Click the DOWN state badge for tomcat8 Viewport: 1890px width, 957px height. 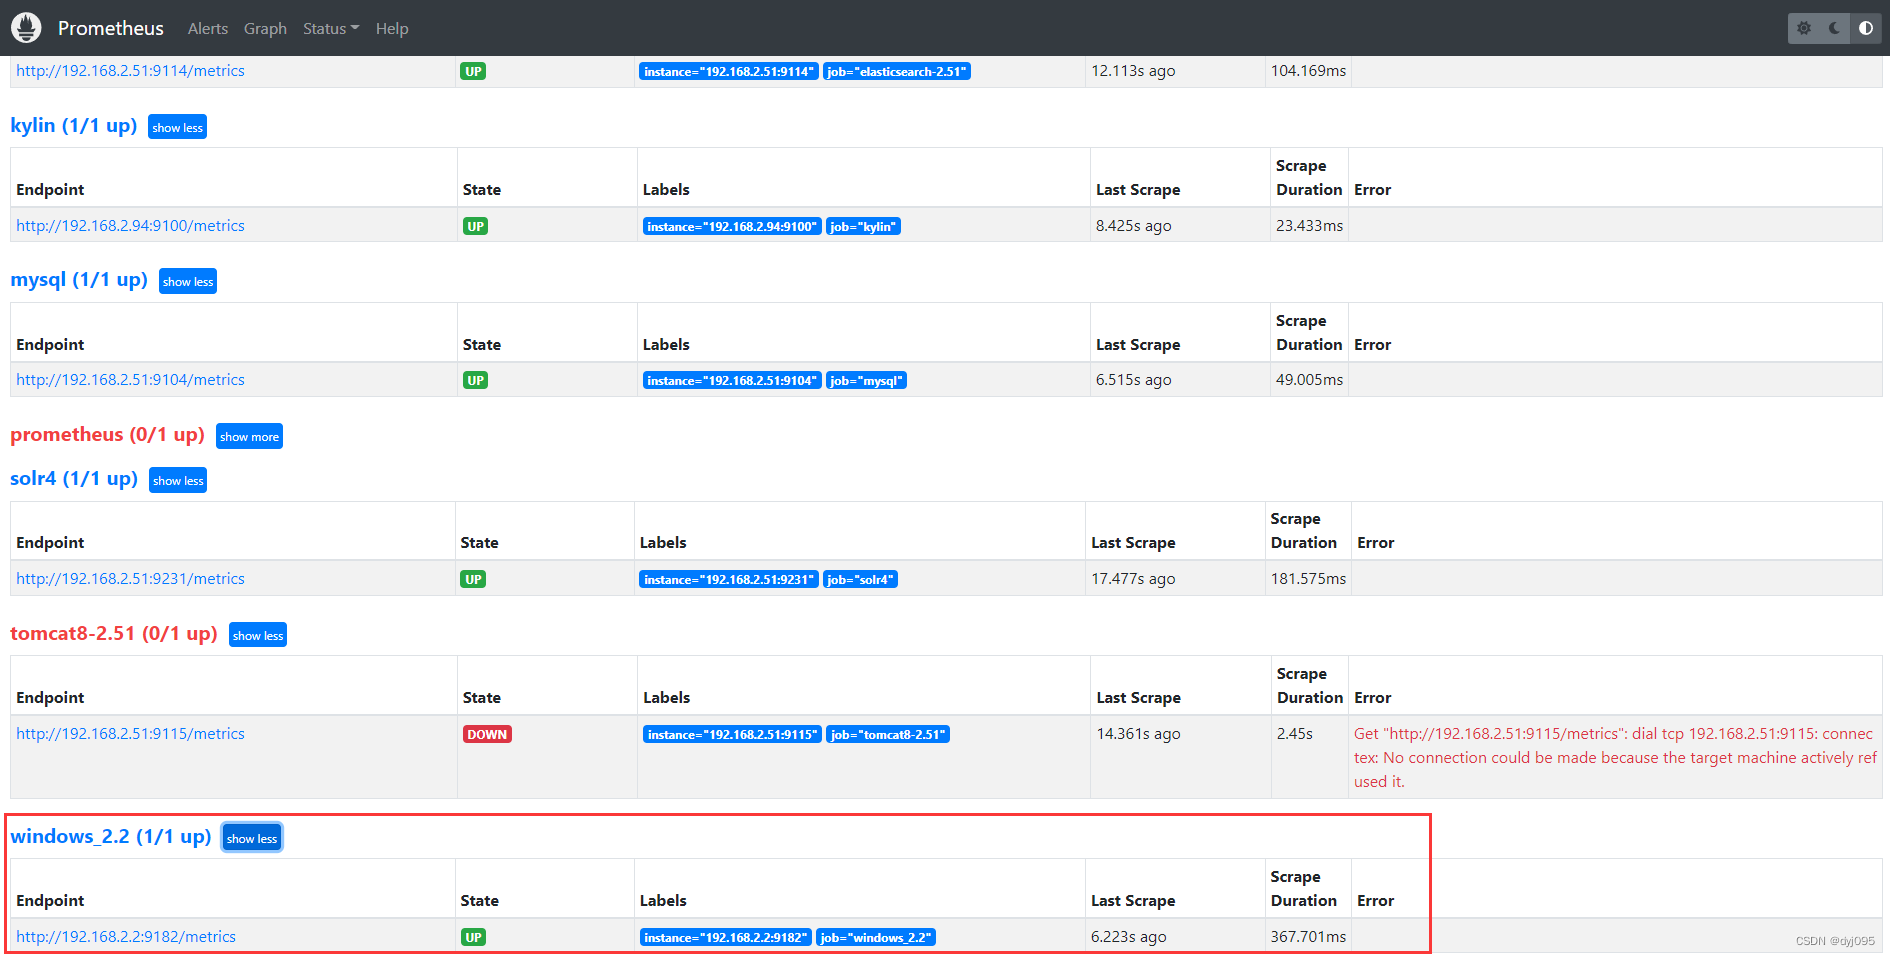(487, 734)
